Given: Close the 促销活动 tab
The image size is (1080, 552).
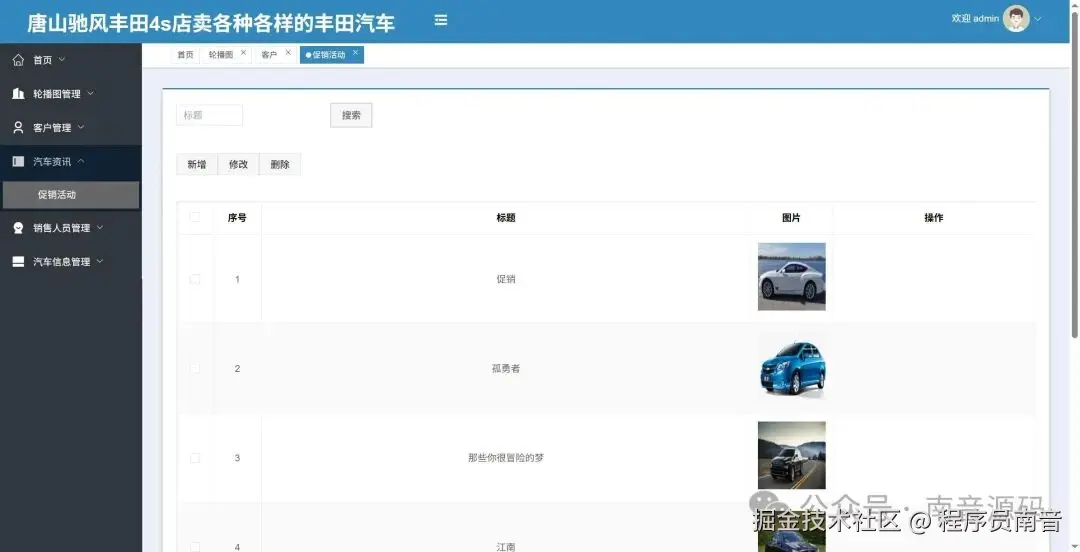Looking at the screenshot, I should click(x=355, y=52).
